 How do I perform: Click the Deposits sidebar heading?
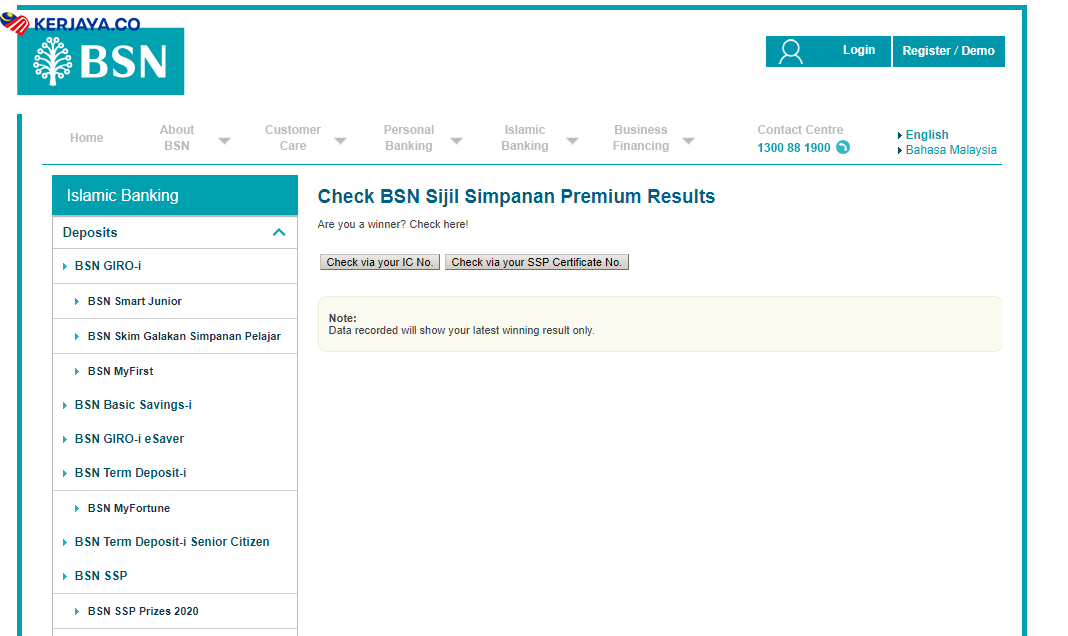coord(90,232)
